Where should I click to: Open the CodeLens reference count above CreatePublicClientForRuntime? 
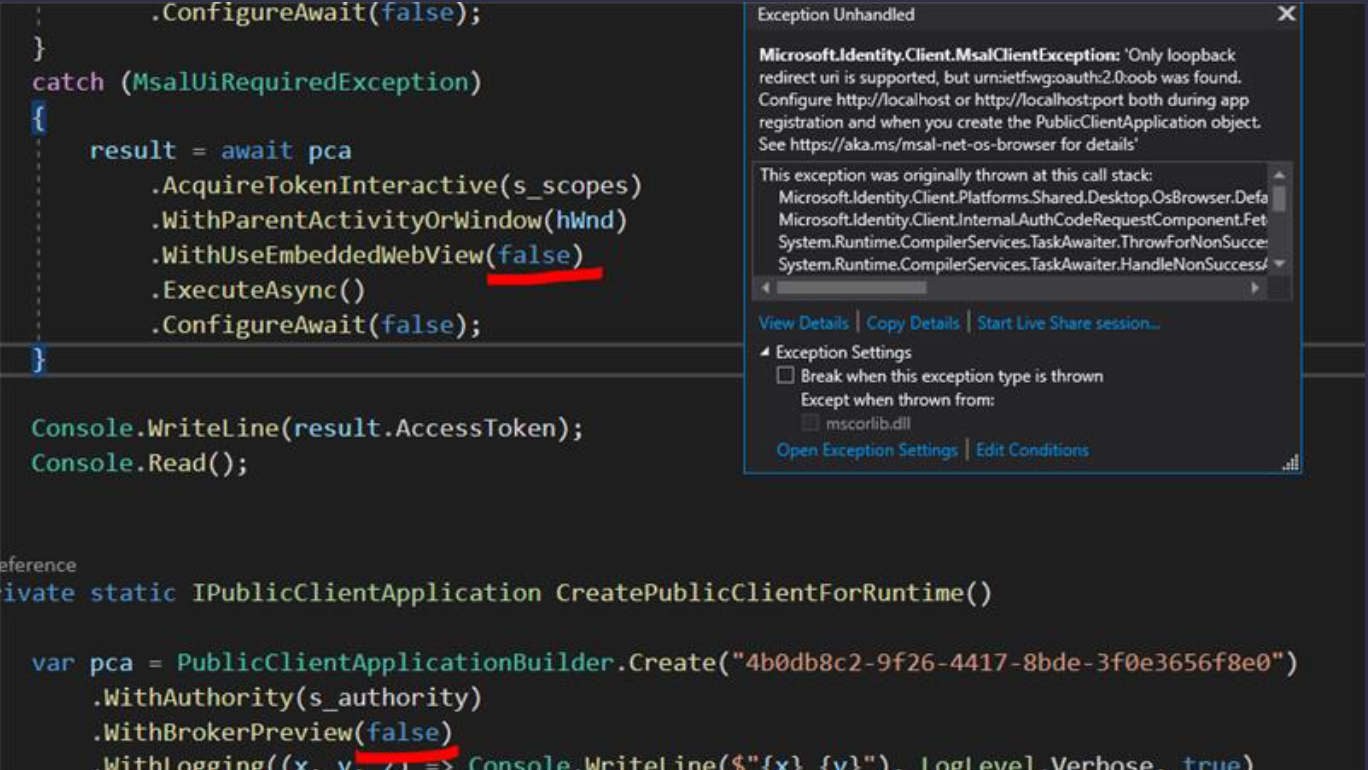37,565
